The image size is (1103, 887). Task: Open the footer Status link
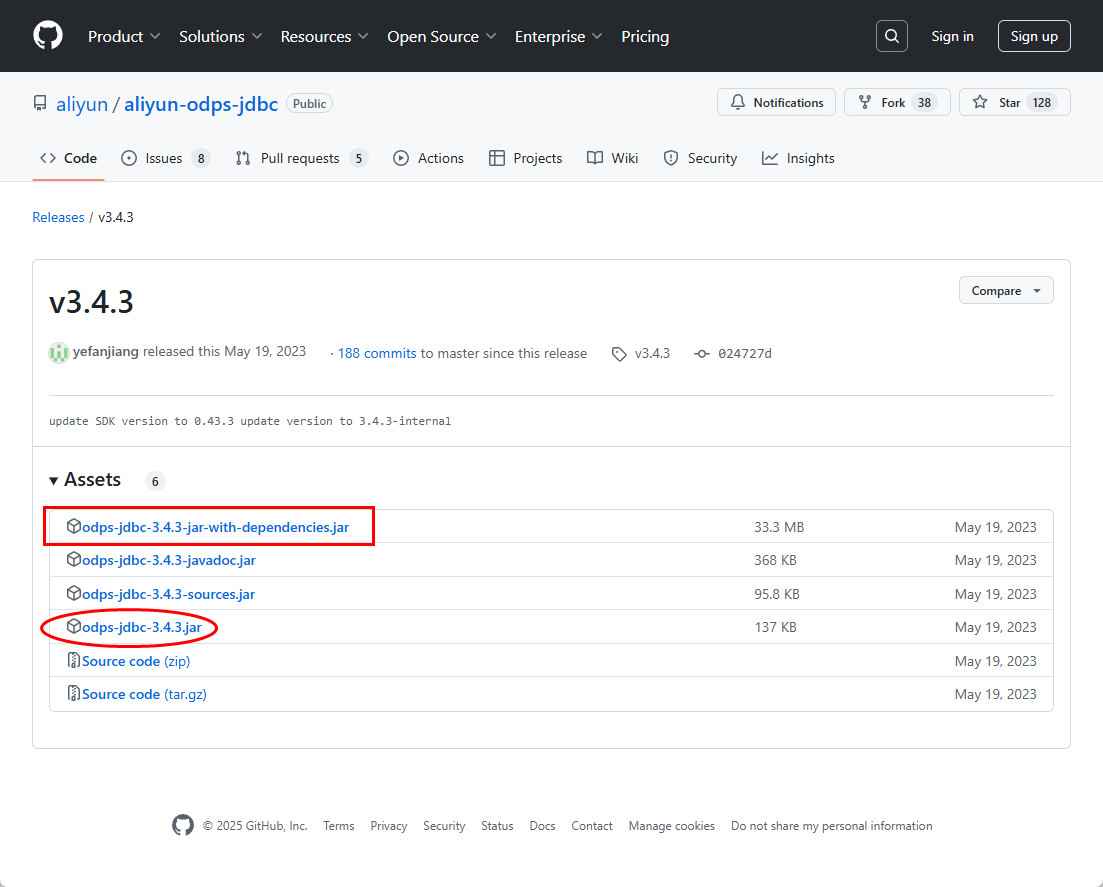click(497, 826)
